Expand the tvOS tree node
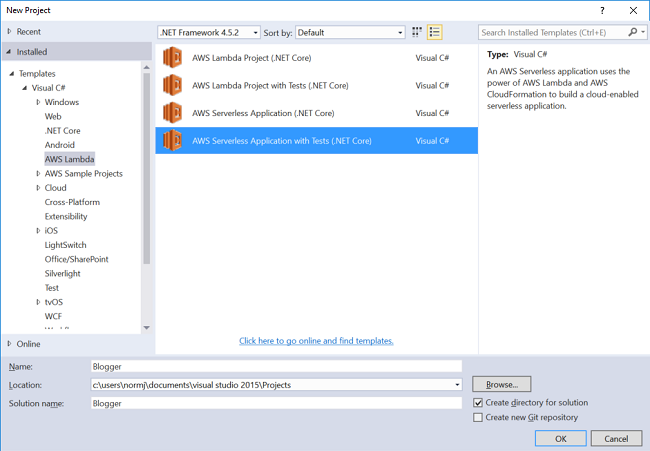The height and width of the screenshot is (451, 650). pyautogui.click(x=38, y=302)
